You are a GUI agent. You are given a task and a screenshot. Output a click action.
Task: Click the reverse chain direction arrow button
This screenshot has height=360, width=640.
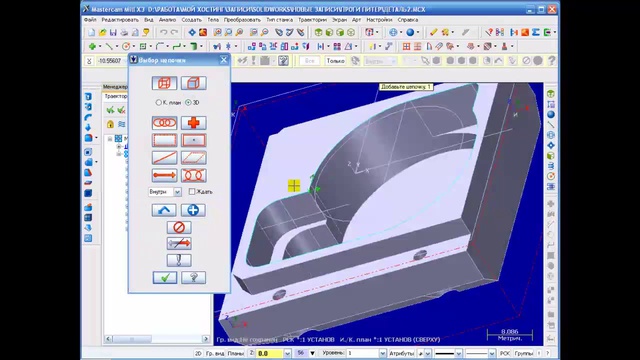coord(179,244)
